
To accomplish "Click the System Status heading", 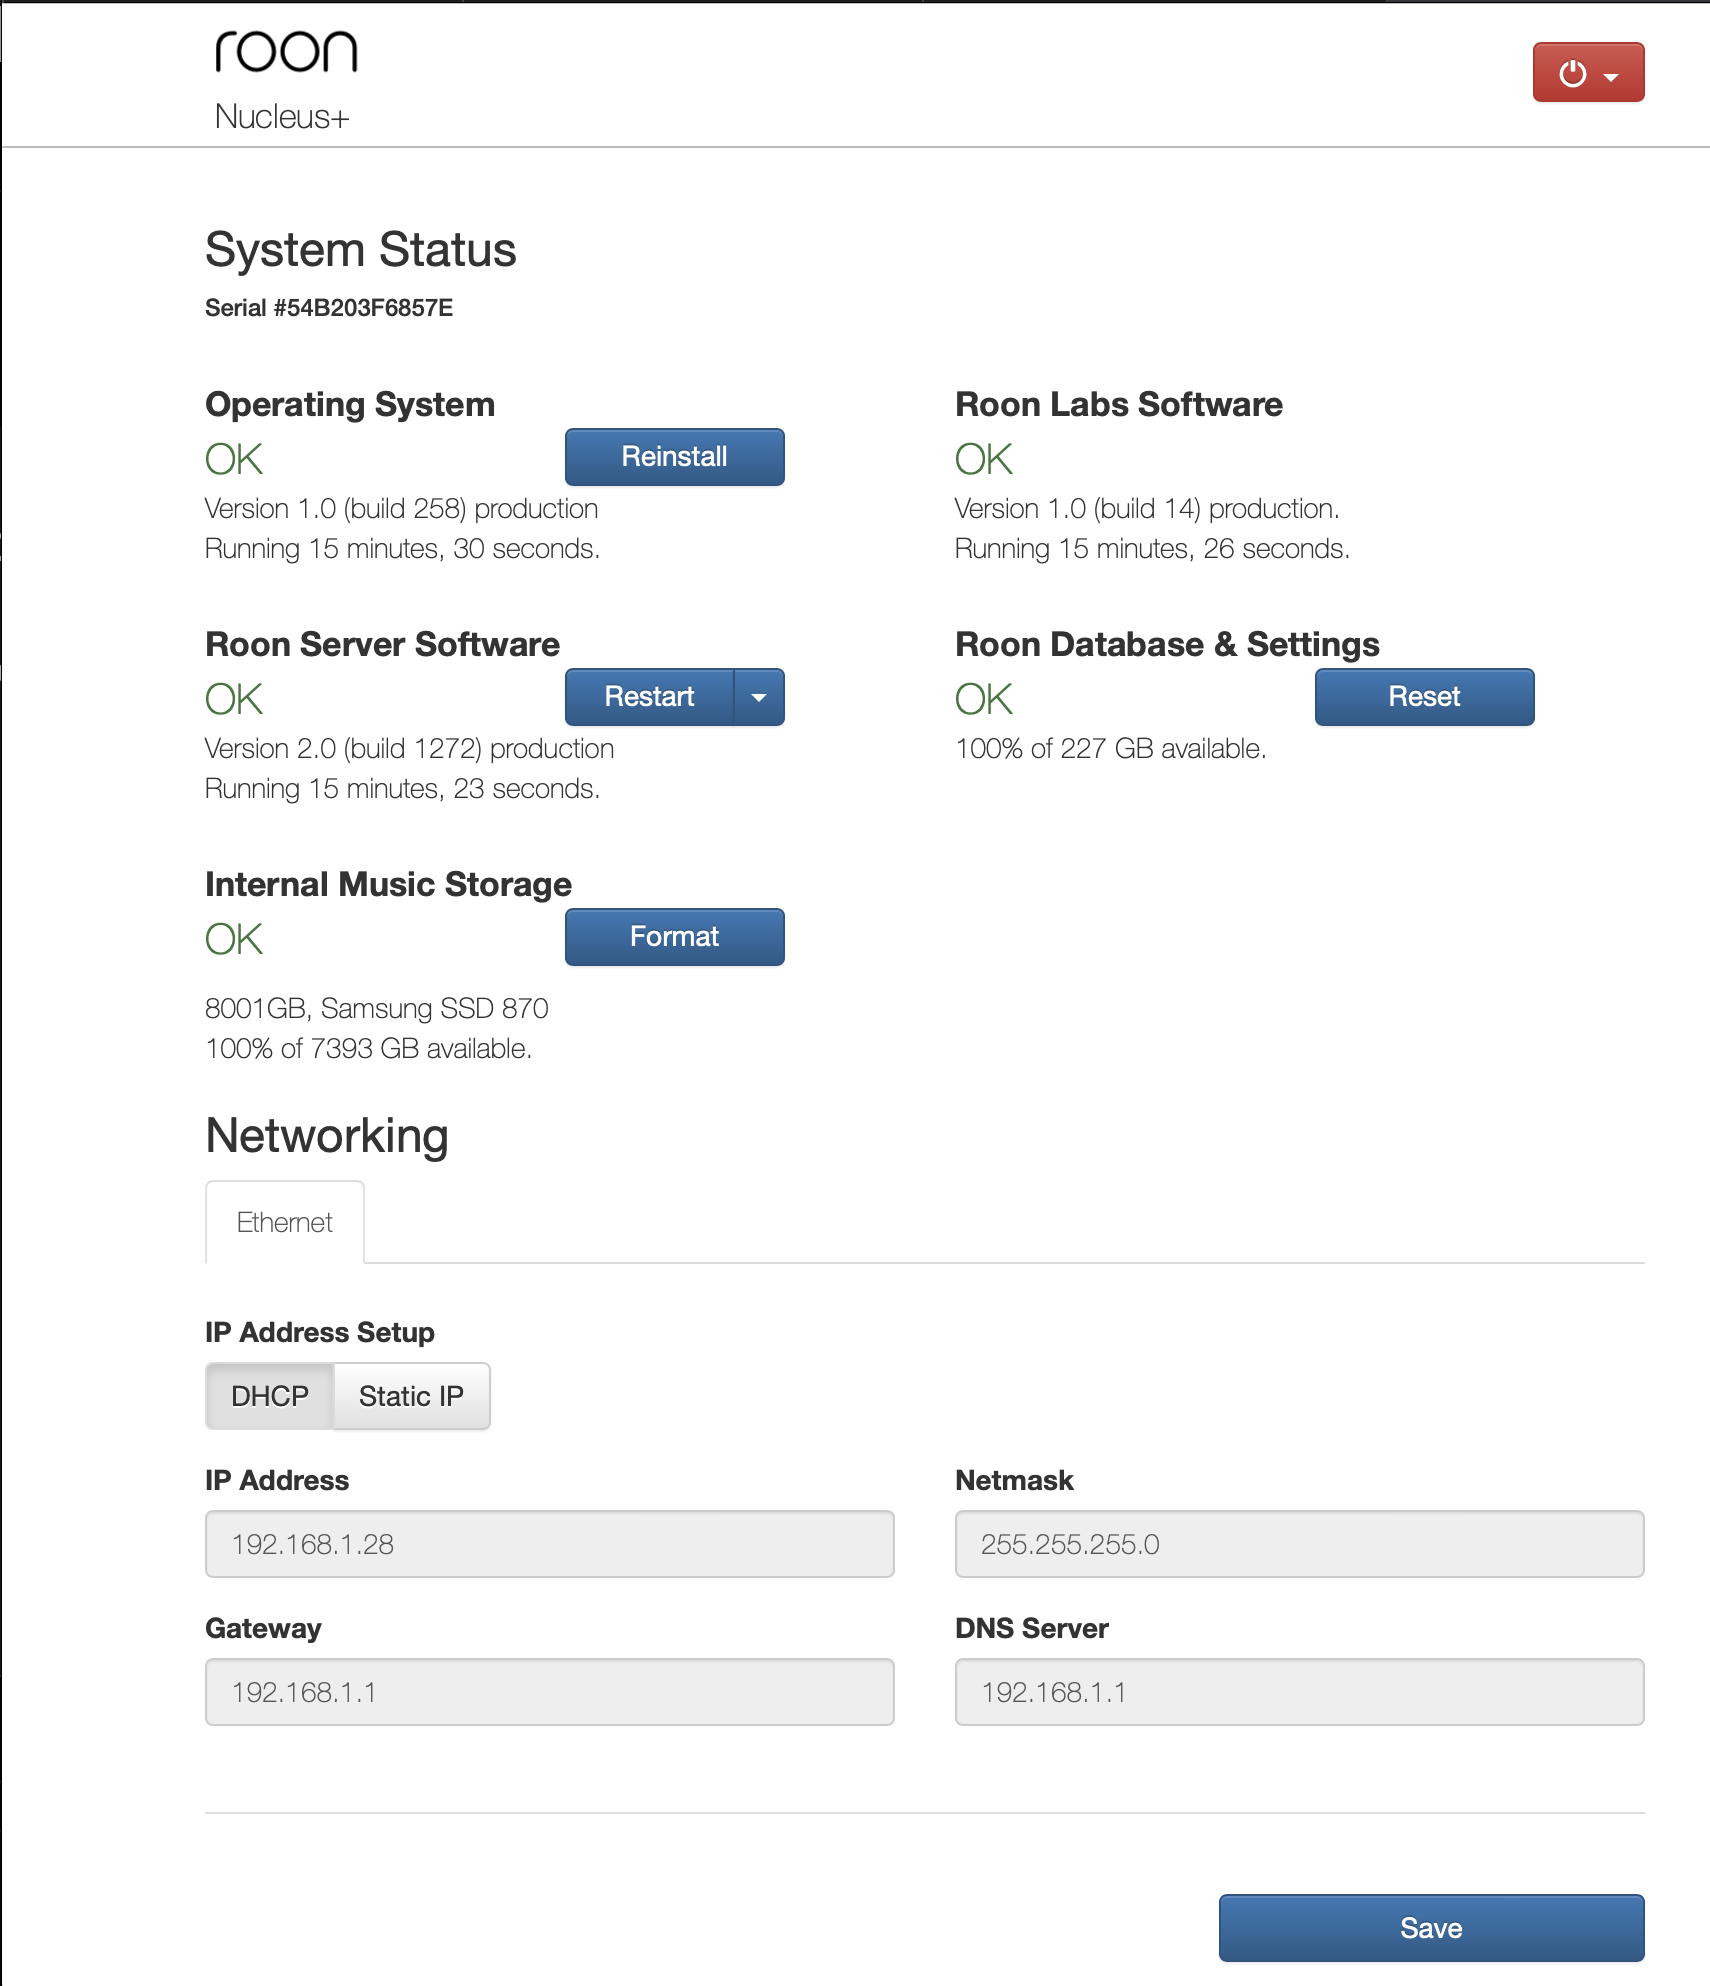I will [360, 250].
